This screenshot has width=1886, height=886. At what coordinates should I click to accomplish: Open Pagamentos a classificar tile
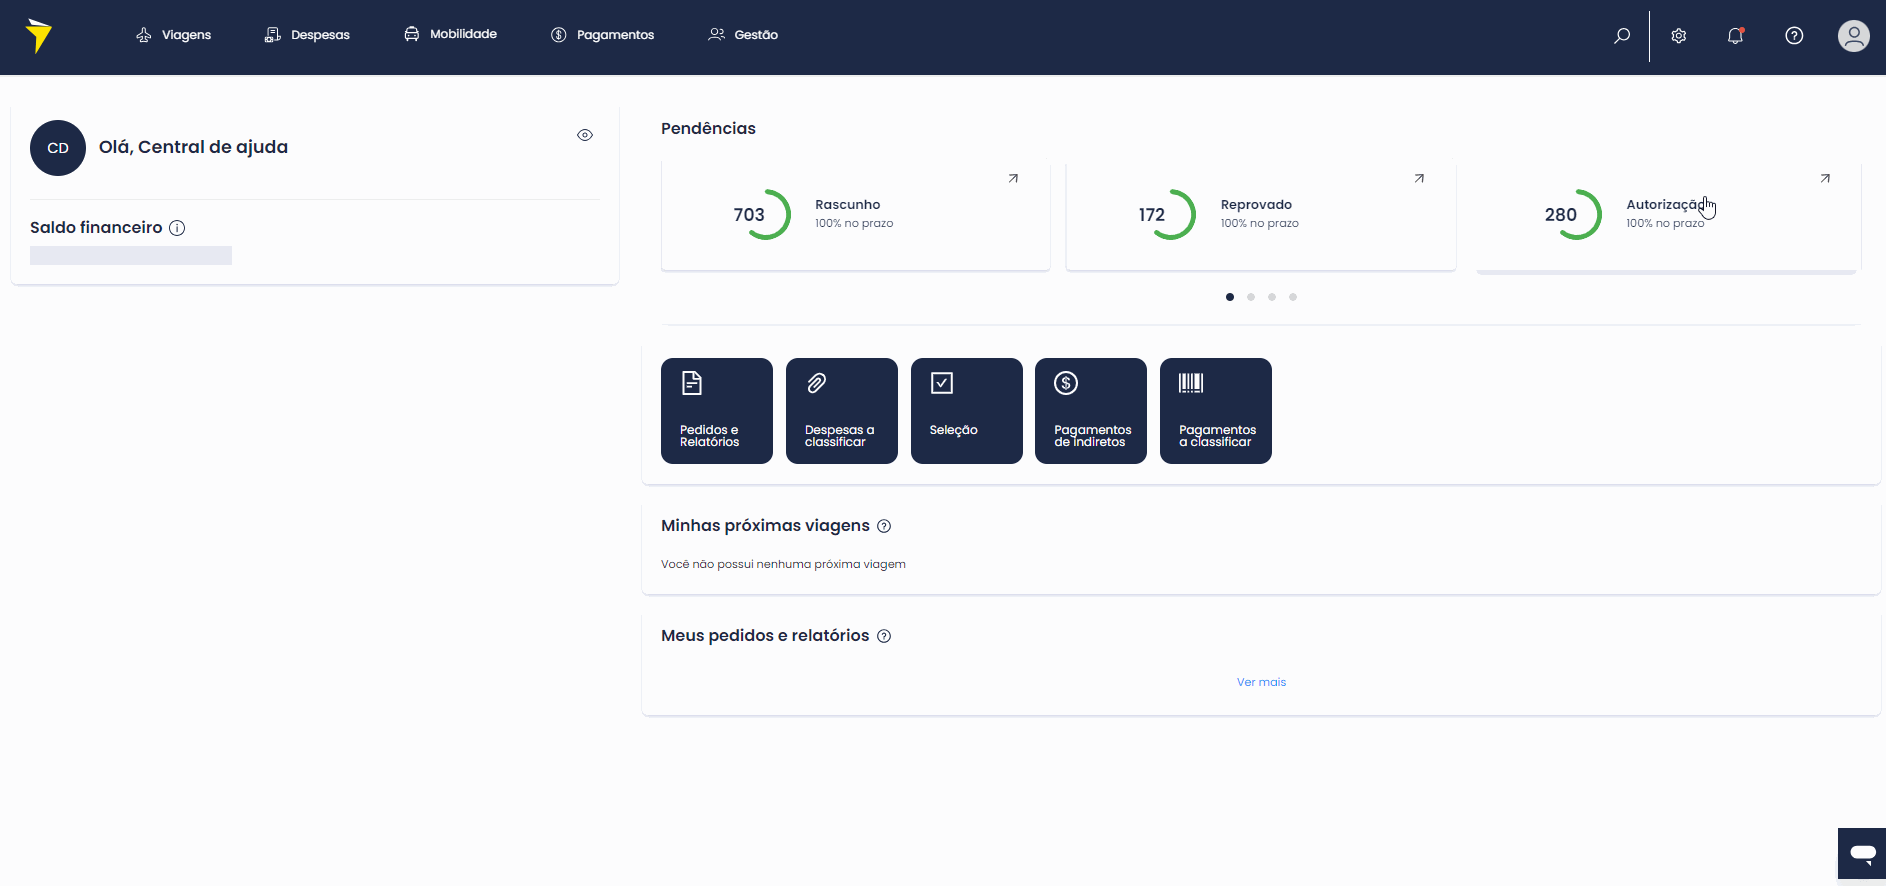pos(1216,411)
